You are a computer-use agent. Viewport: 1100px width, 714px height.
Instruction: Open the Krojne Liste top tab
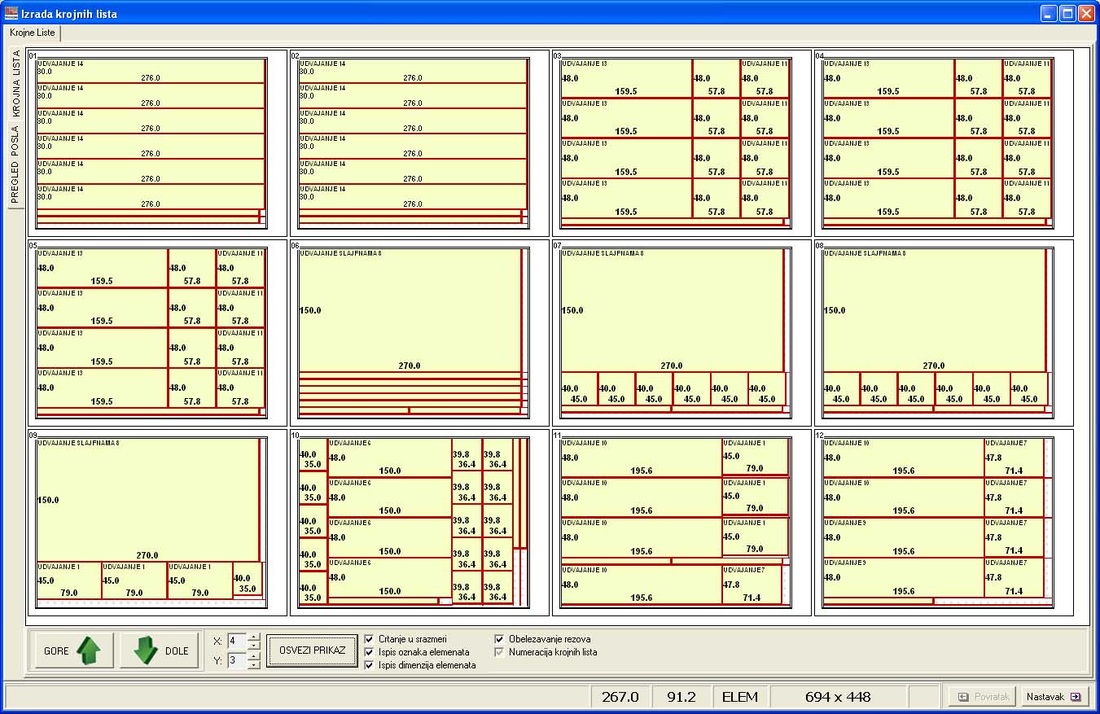(34, 33)
